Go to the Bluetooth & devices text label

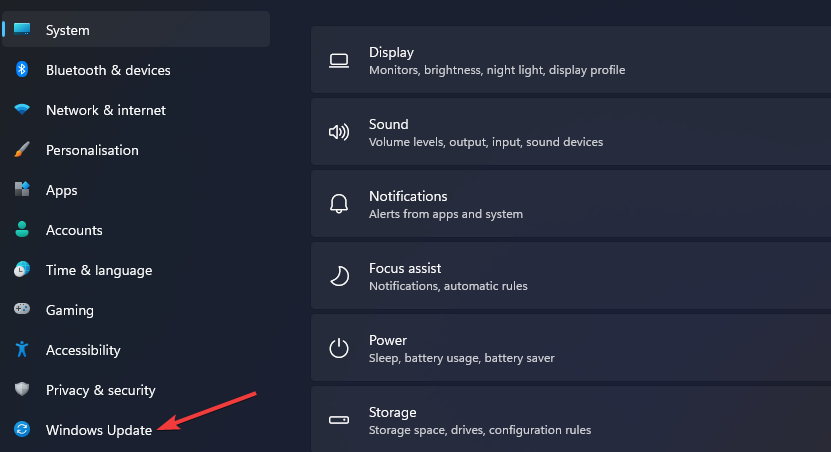pos(108,70)
